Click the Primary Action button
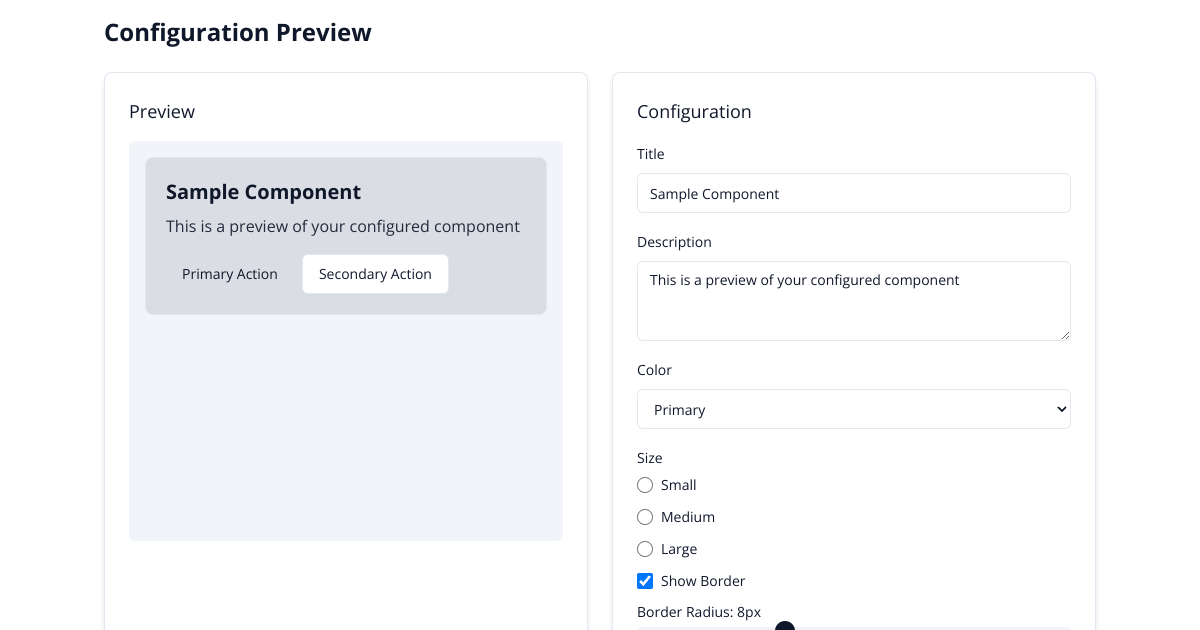This screenshot has height=630, width=1200. [229, 273]
